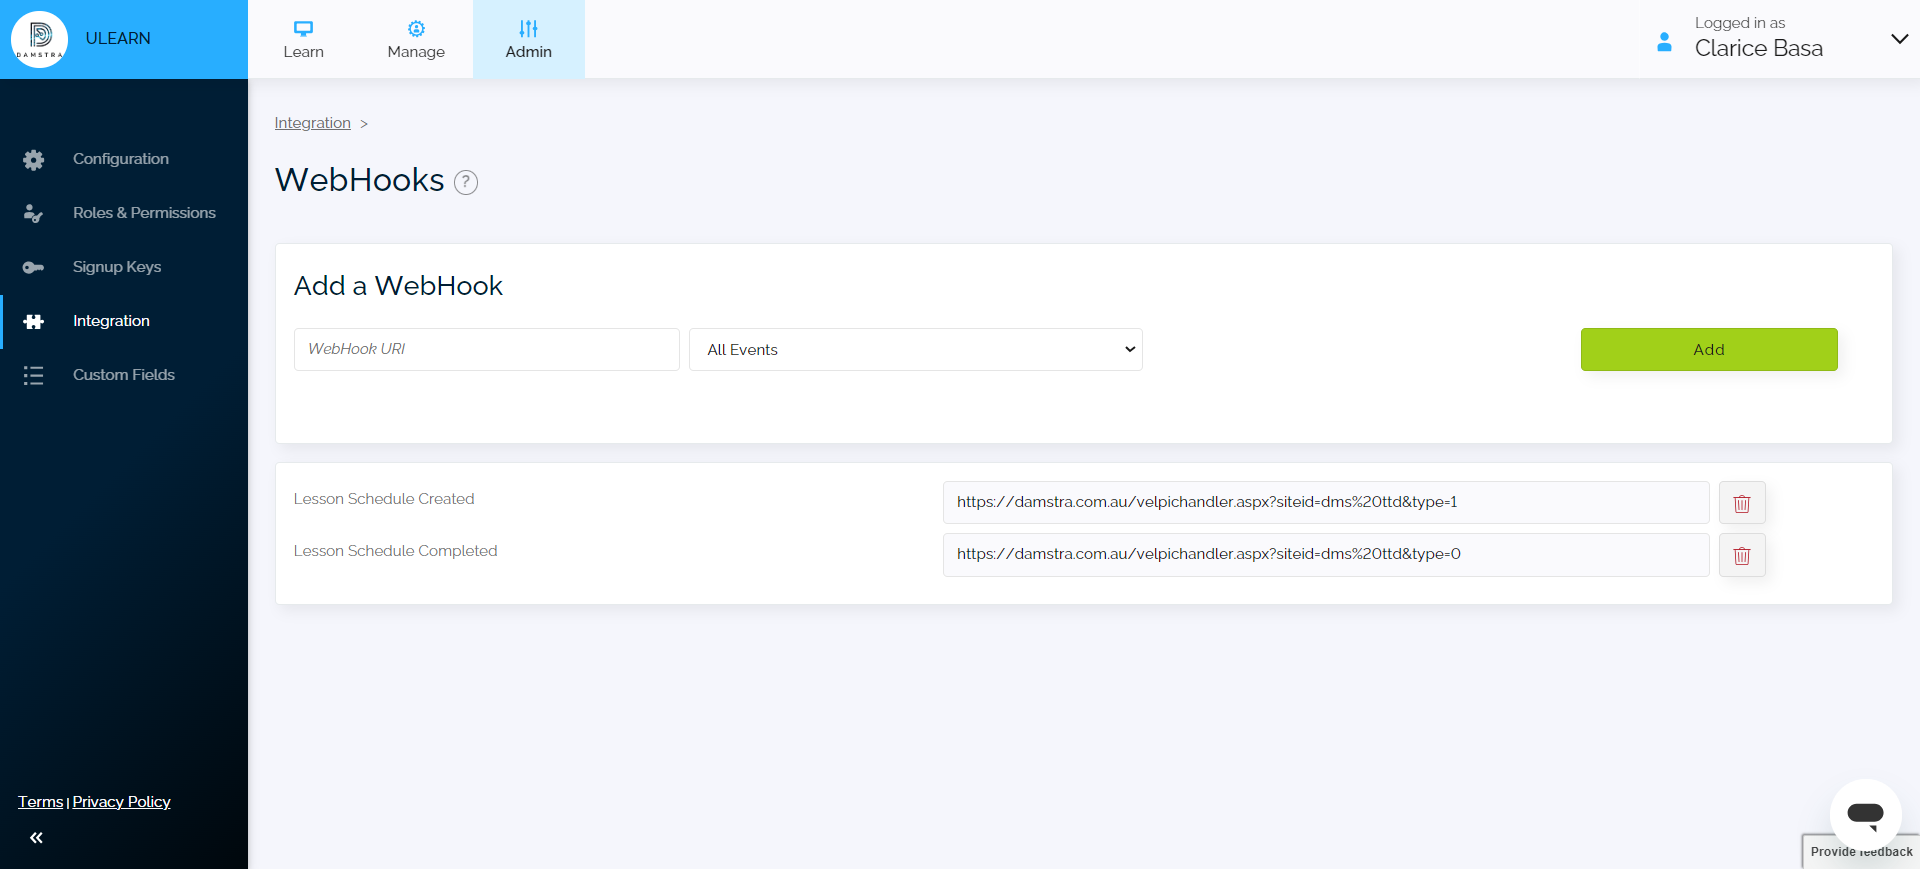Click the Admin sliders icon

[x=529, y=28]
